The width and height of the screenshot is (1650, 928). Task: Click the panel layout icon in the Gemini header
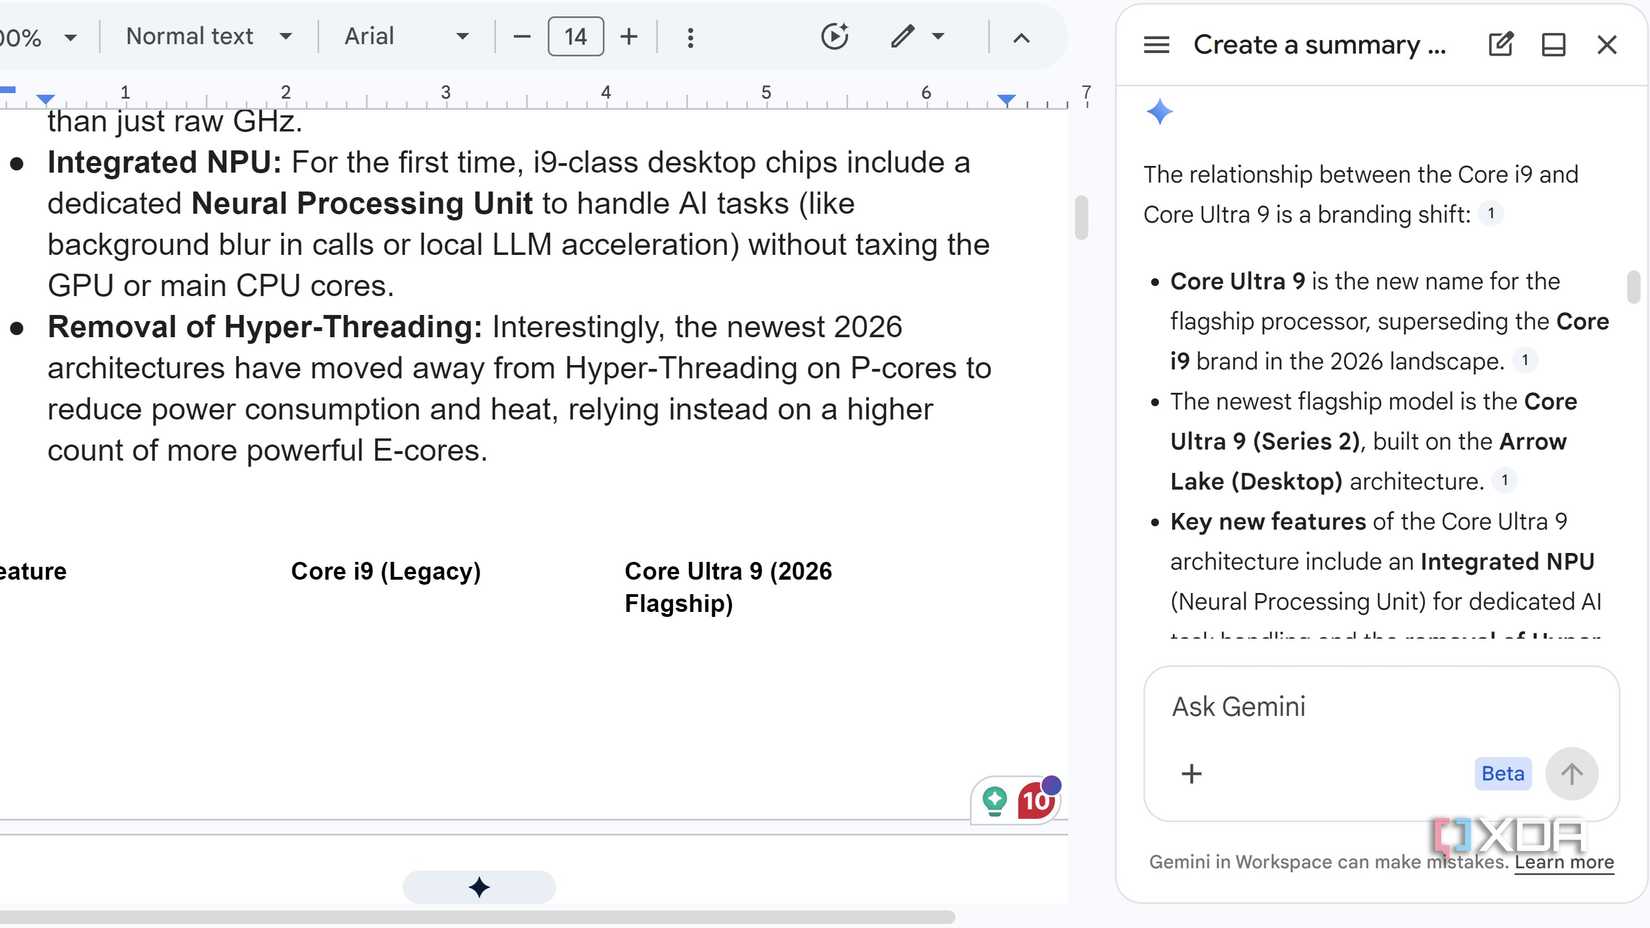coord(1553,45)
